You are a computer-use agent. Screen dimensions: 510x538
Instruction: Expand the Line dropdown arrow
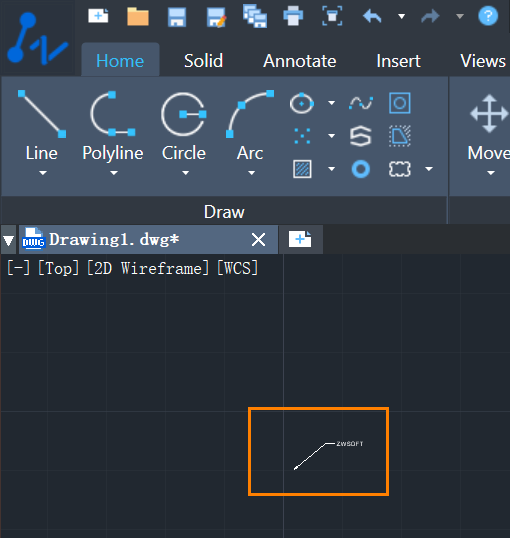[x=43, y=173]
